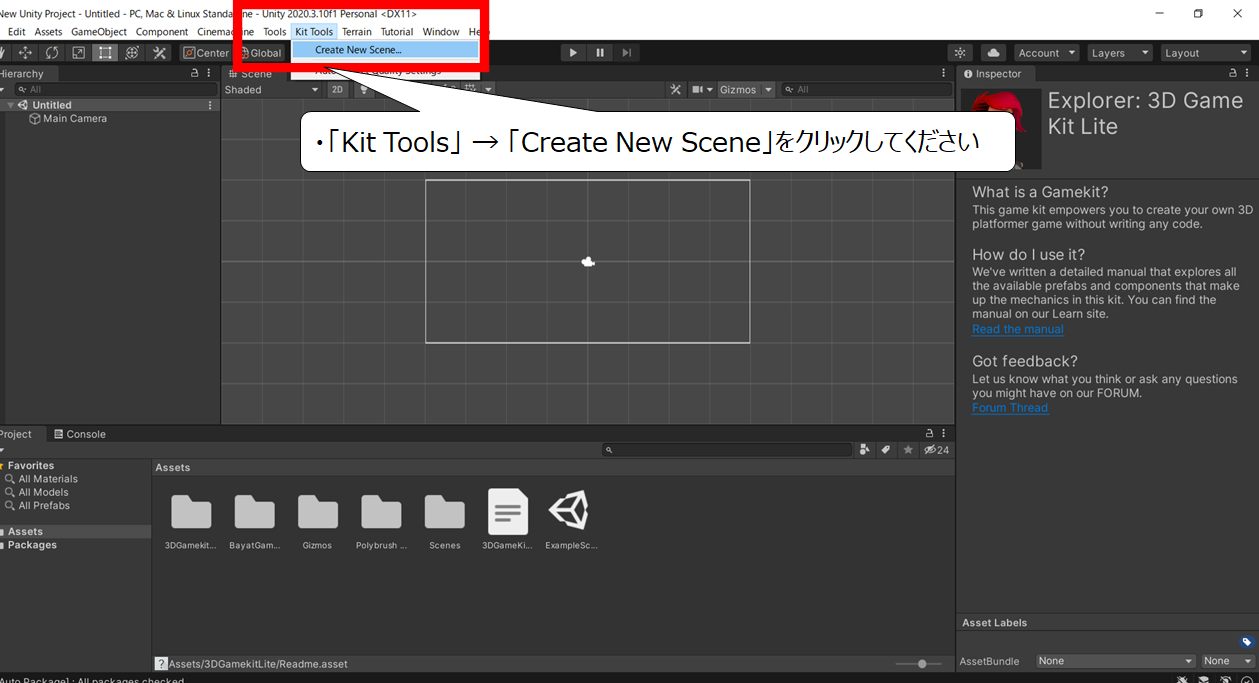The image size is (1259, 683).
Task: Click the Step frame button
Action: coord(626,53)
